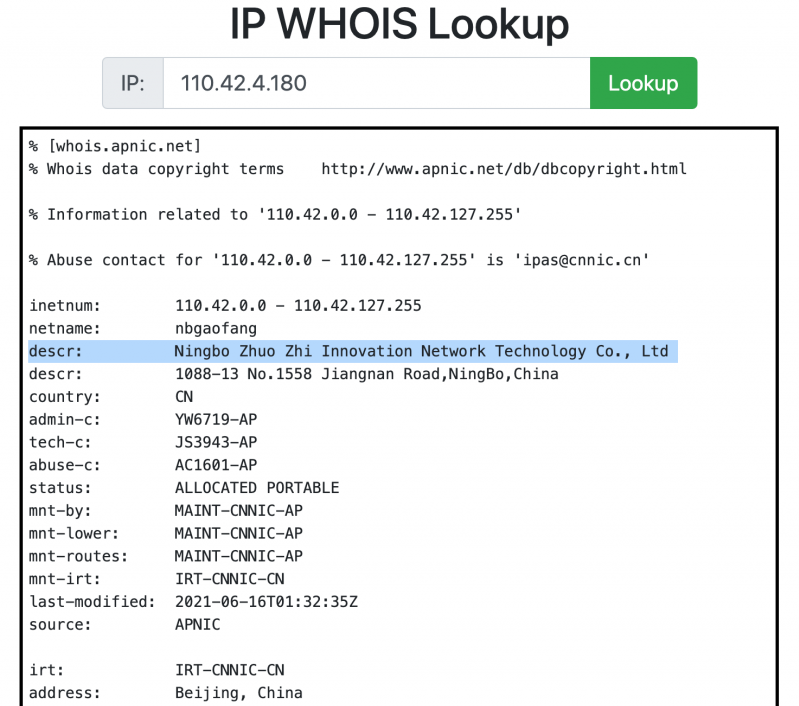Image resolution: width=799 pixels, height=706 pixels.
Task: Click the last-modified timestamp 2021-06-16T01:32:35Z
Action: coord(266,602)
